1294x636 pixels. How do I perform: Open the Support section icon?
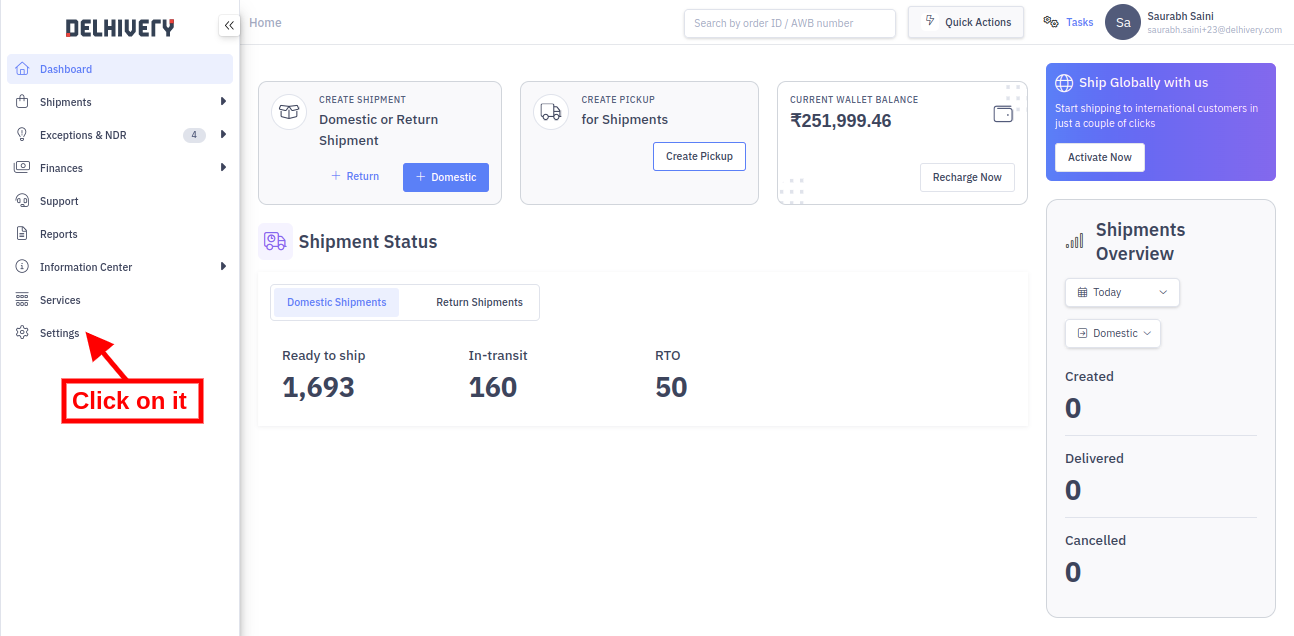[21, 200]
